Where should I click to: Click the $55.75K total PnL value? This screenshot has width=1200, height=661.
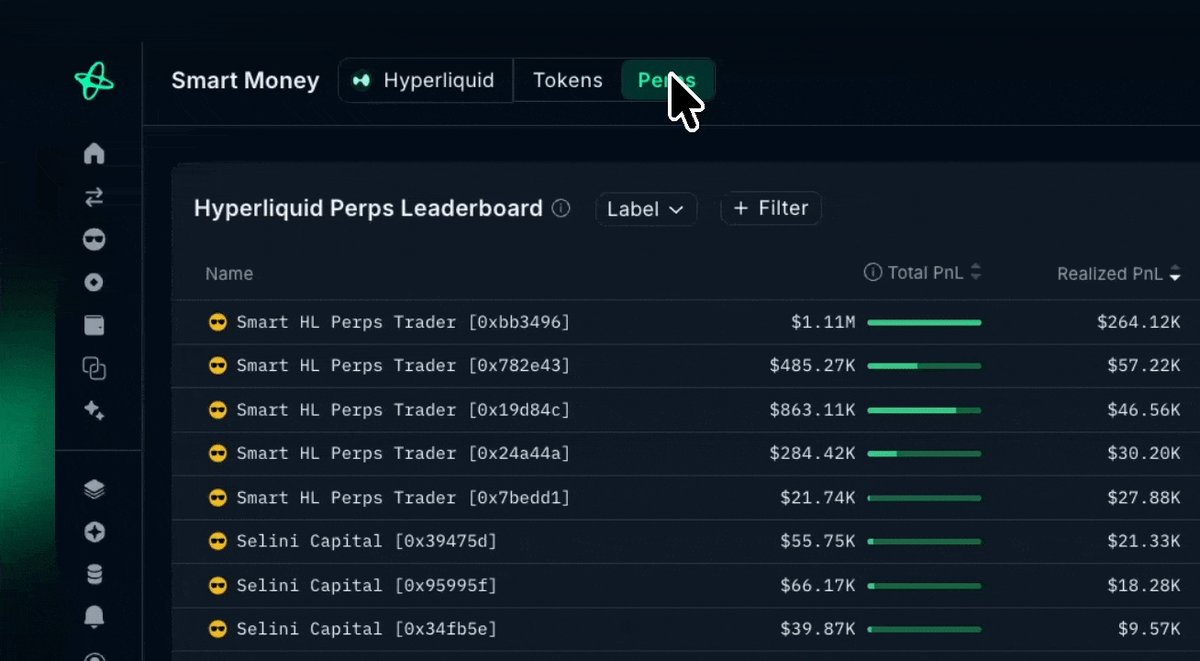pyautogui.click(x=818, y=541)
